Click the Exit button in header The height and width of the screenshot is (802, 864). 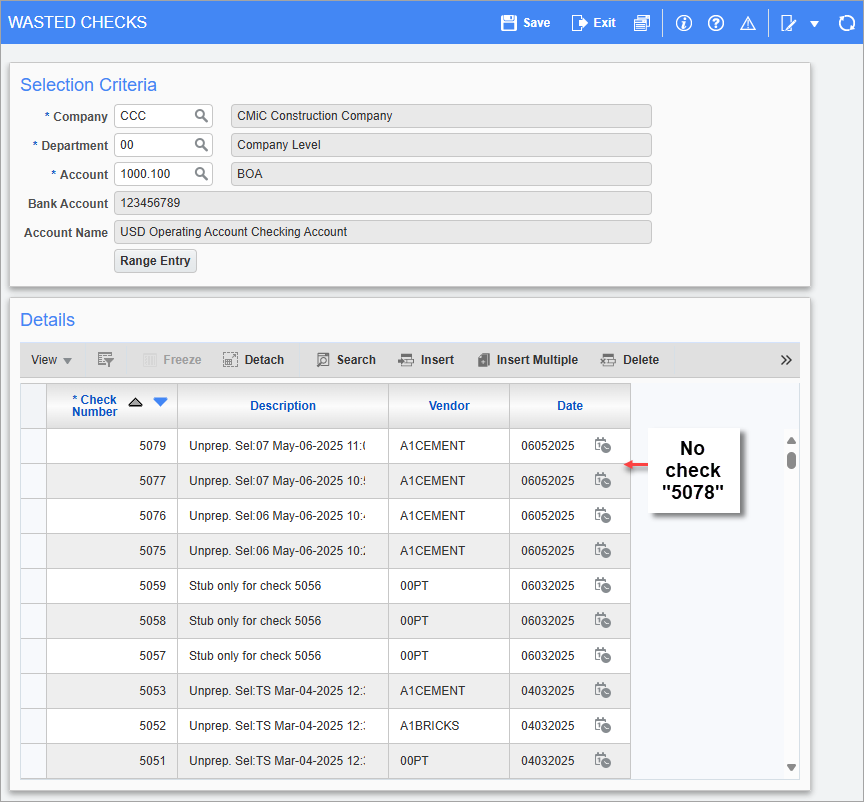point(593,23)
